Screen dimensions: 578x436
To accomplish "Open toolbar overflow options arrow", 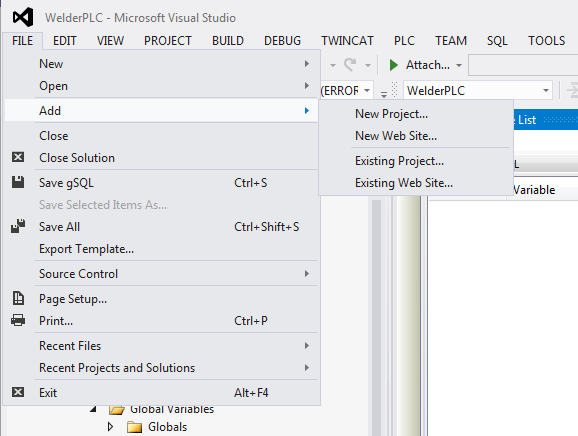I will pyautogui.click(x=384, y=94).
